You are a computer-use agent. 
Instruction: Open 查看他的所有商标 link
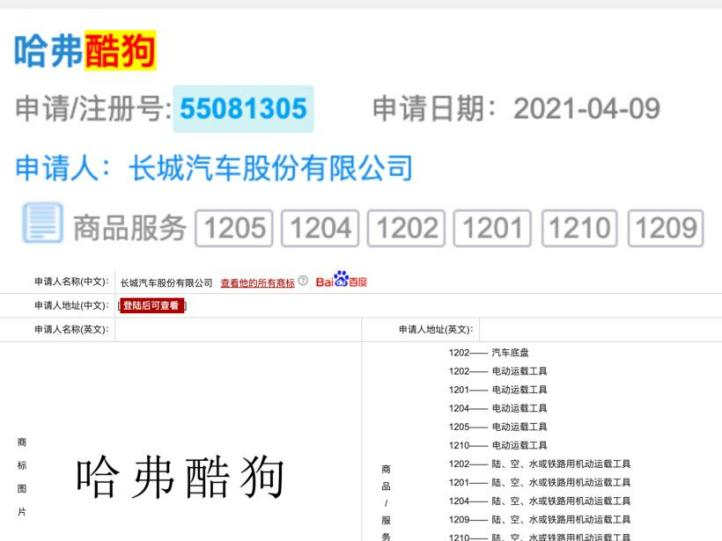[257, 283]
